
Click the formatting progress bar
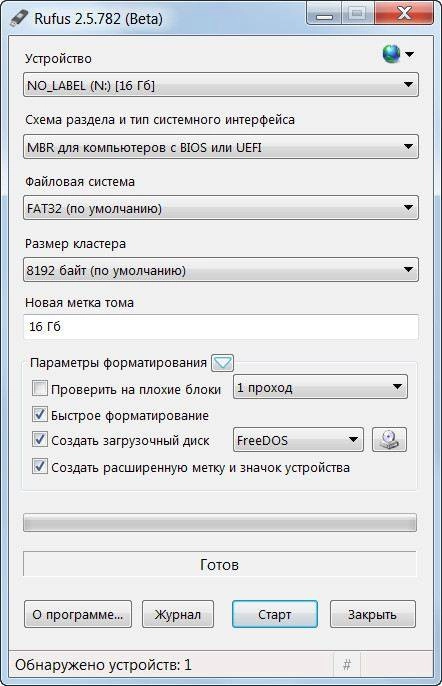pos(220,523)
